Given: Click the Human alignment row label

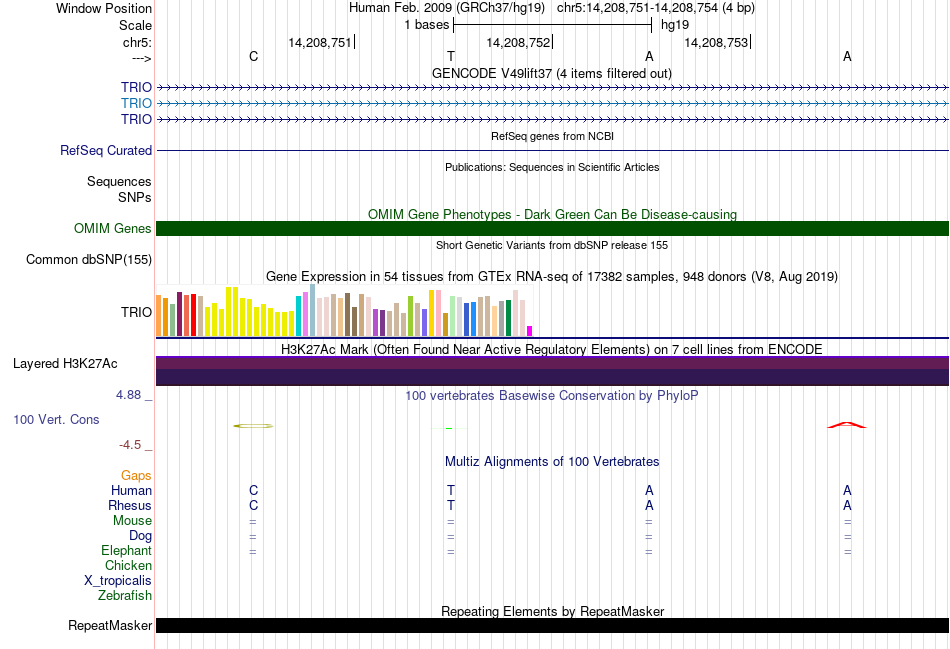Looking at the screenshot, I should [131, 490].
